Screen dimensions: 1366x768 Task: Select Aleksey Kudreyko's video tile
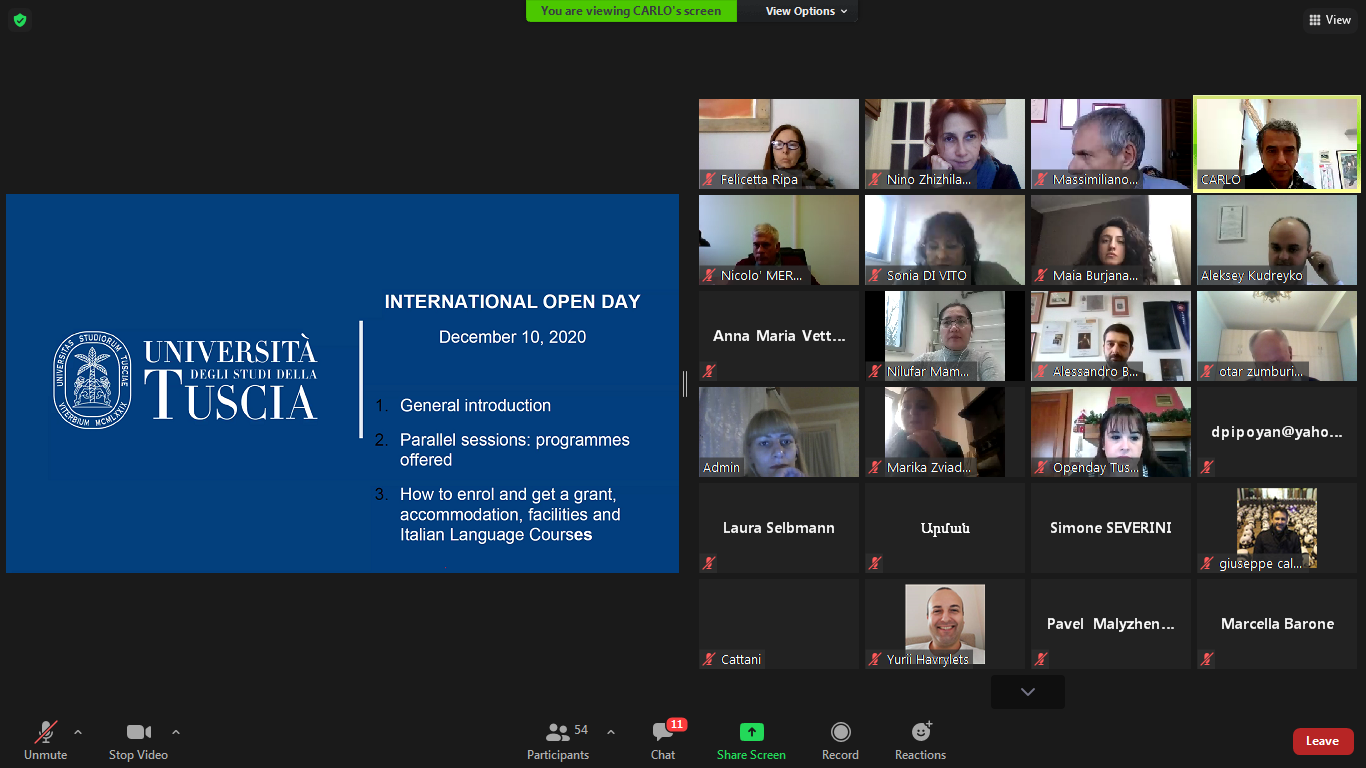[x=1277, y=240]
